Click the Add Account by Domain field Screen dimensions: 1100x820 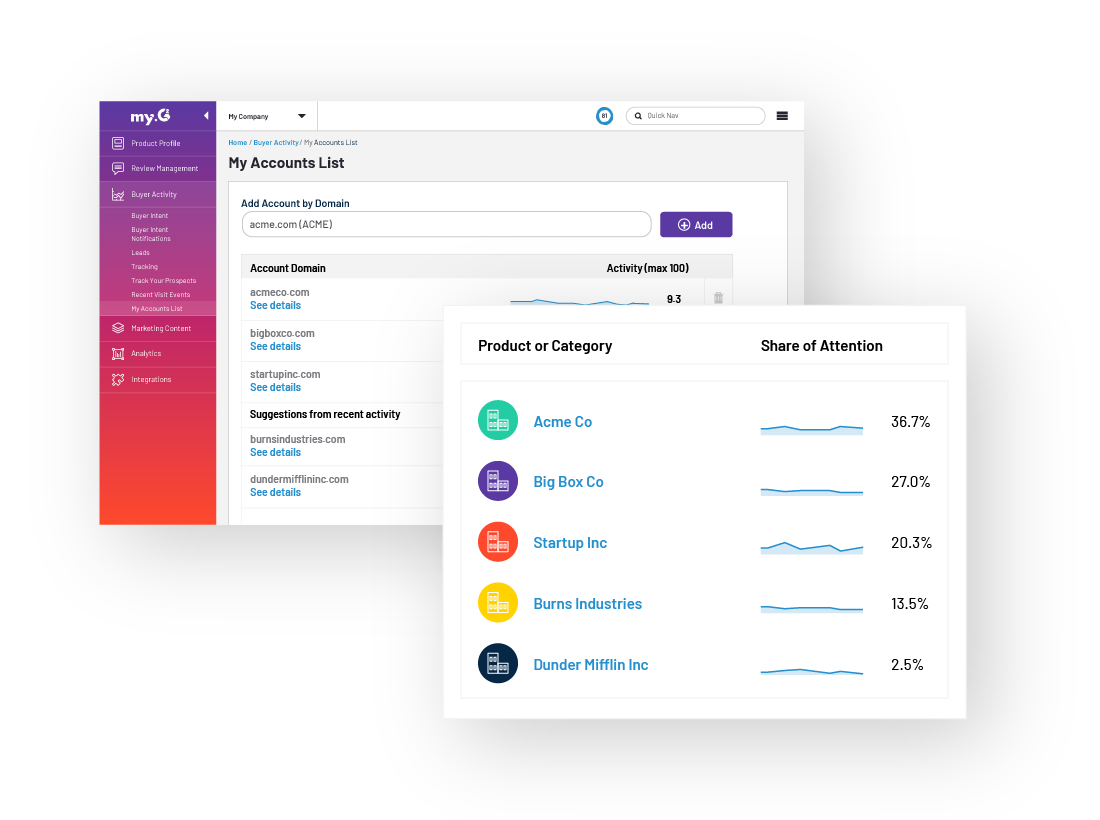click(446, 225)
